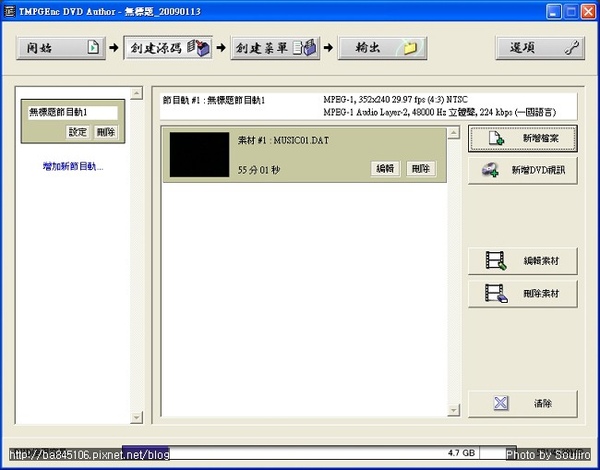Click the filmstrip edit icon

(496, 260)
